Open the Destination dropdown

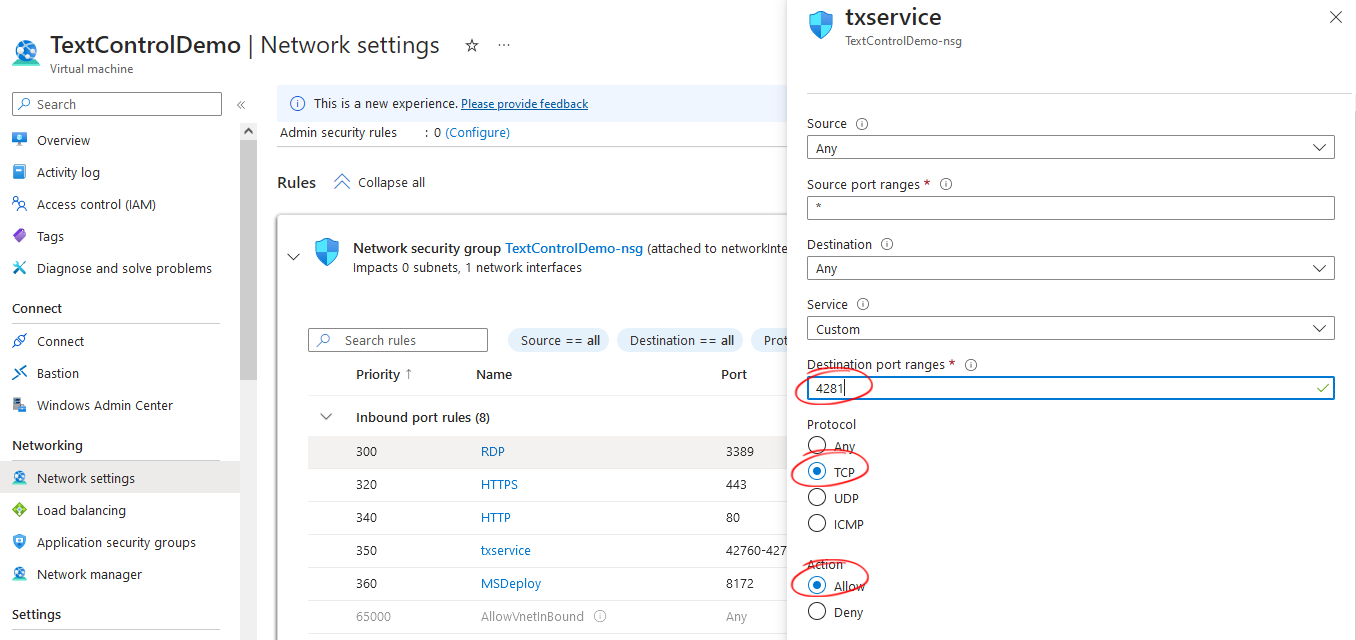pyautogui.click(x=1070, y=268)
